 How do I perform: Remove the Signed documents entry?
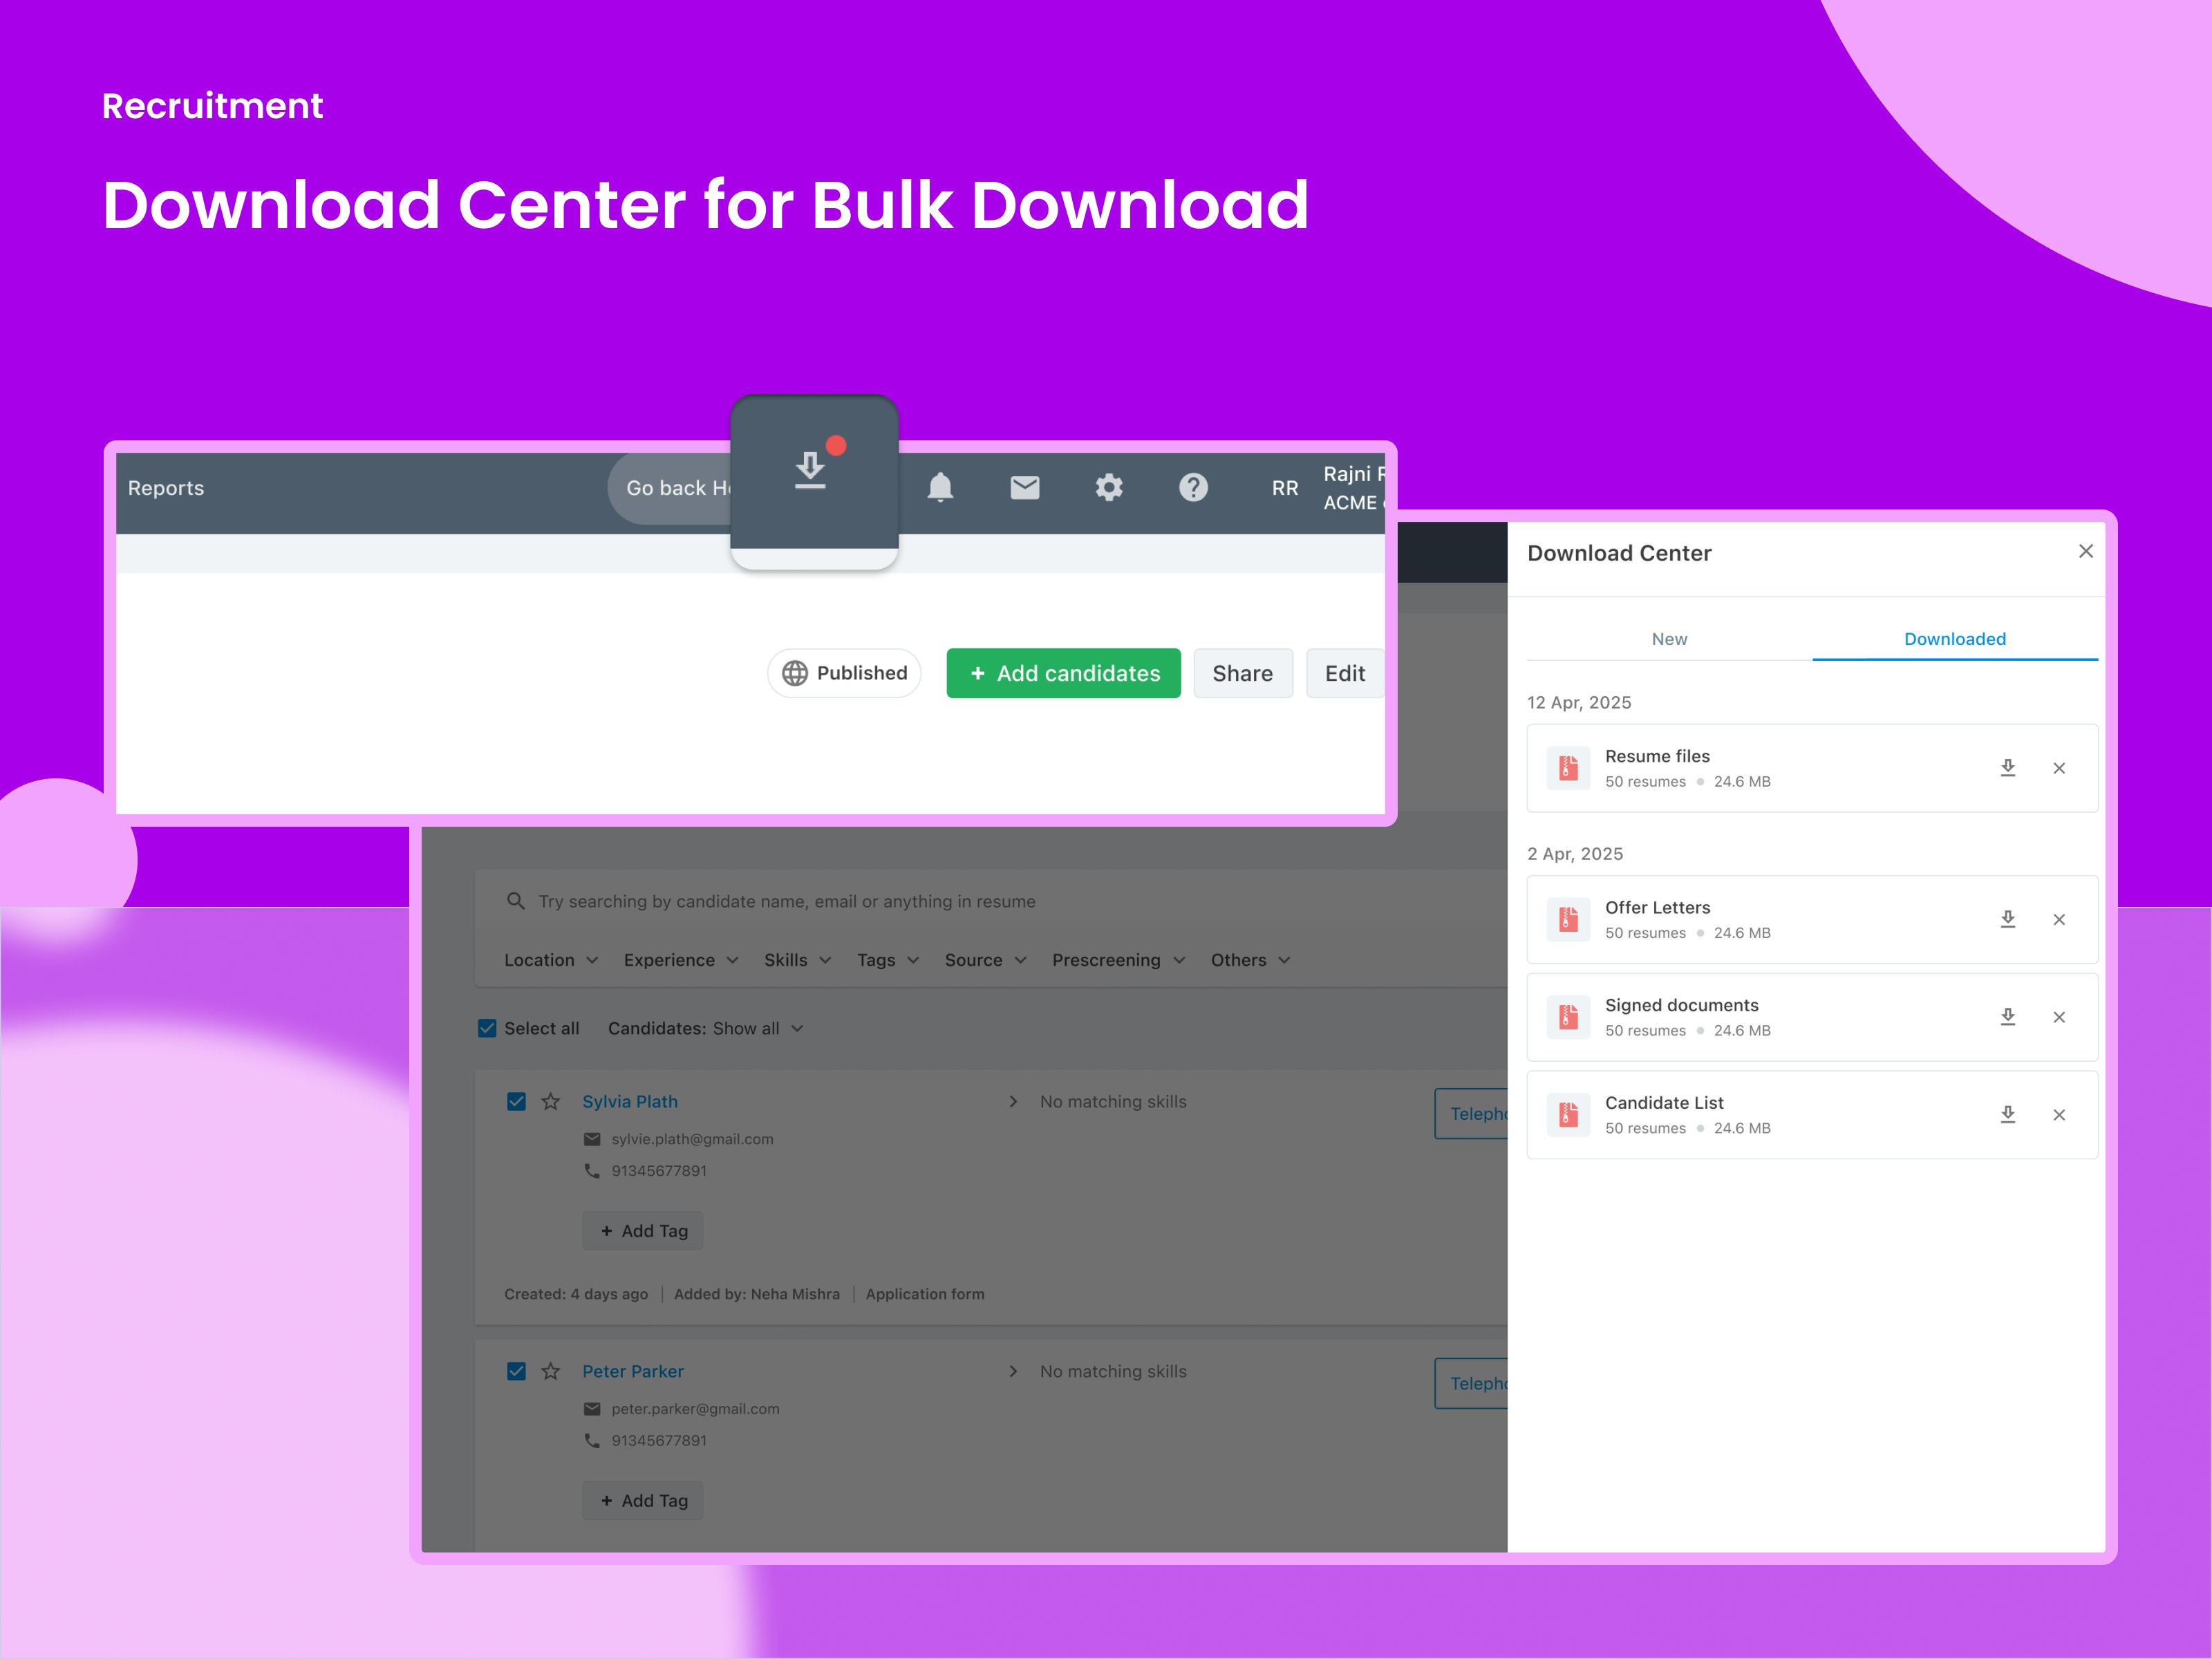[2059, 1017]
